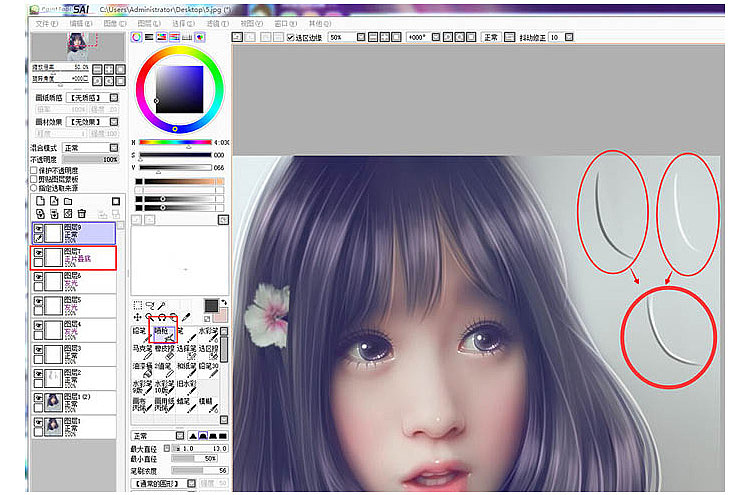Open the 50% zoom level dropdown

pyautogui.click(x=361, y=37)
